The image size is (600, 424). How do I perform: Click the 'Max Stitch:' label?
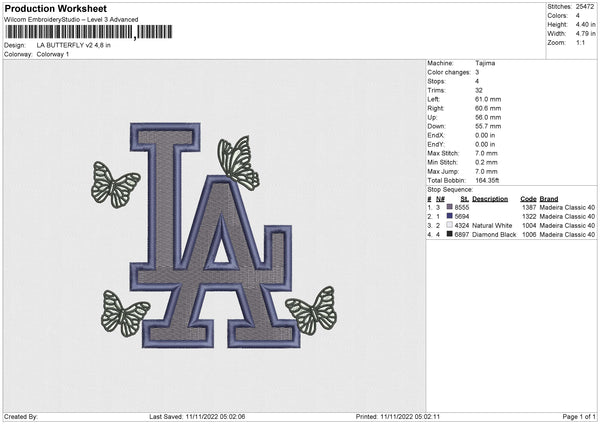443,153
